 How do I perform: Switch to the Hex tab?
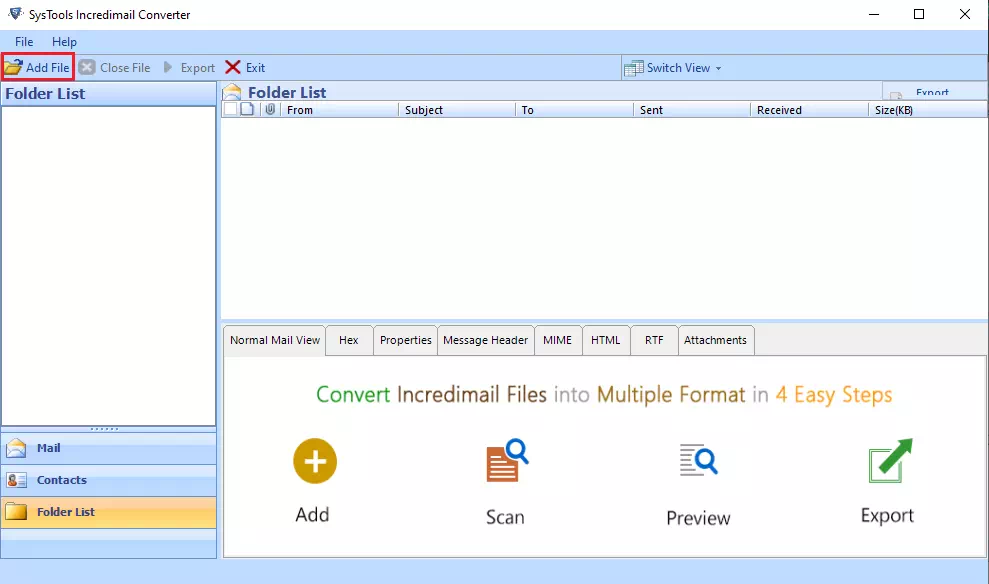click(x=349, y=340)
